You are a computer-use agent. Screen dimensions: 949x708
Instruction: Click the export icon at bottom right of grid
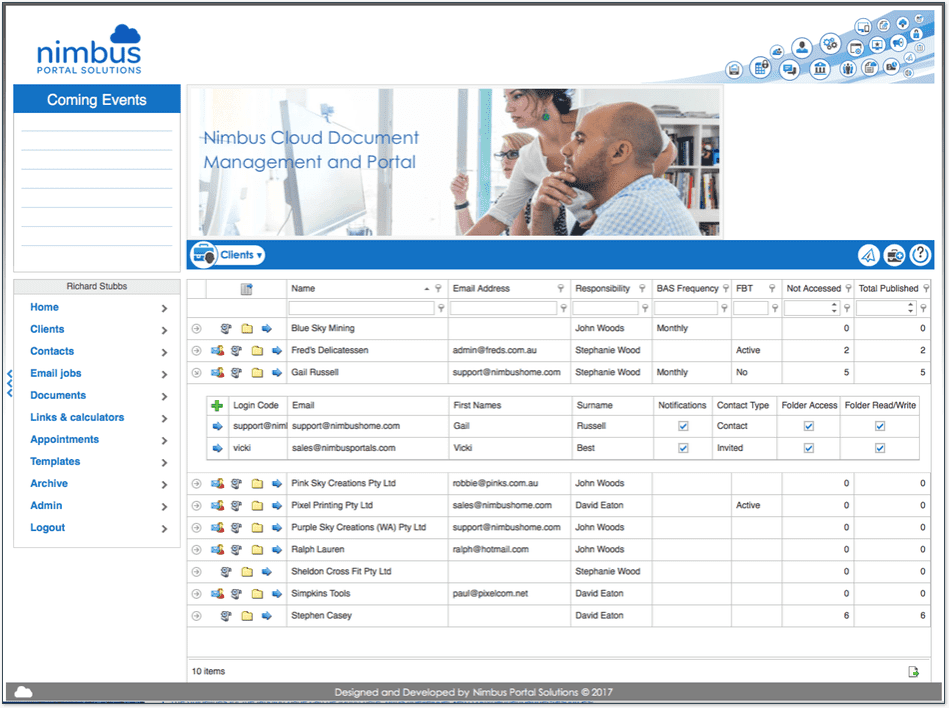[x=913, y=672]
